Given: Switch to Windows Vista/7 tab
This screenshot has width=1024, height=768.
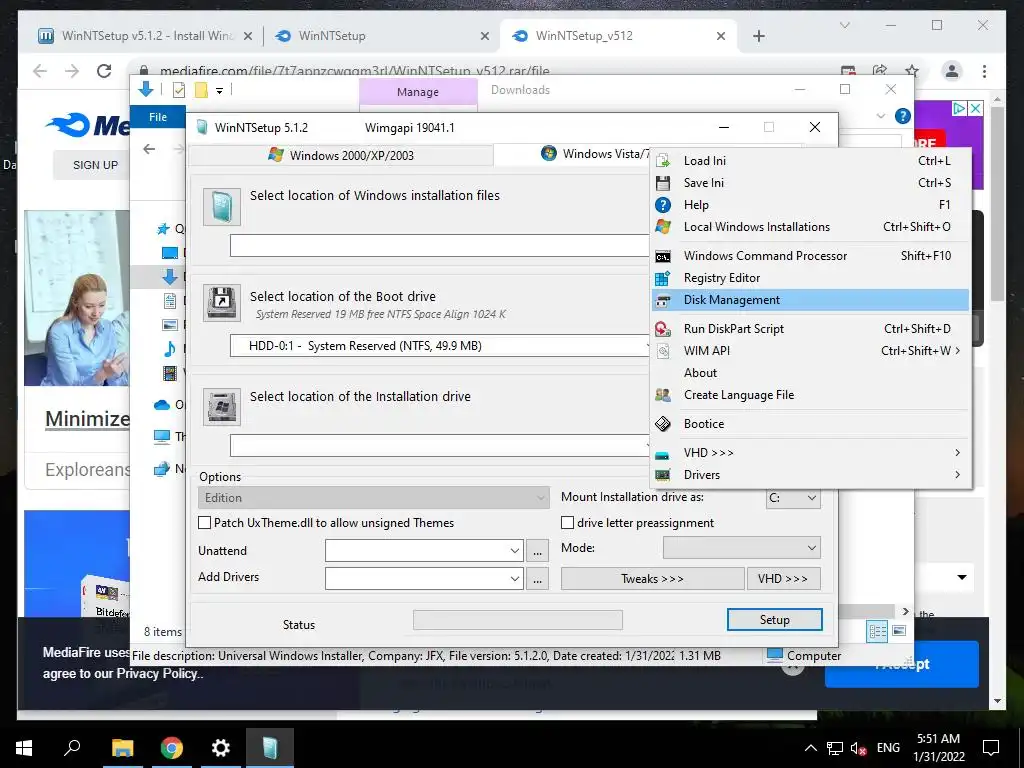Looking at the screenshot, I should point(572,154).
